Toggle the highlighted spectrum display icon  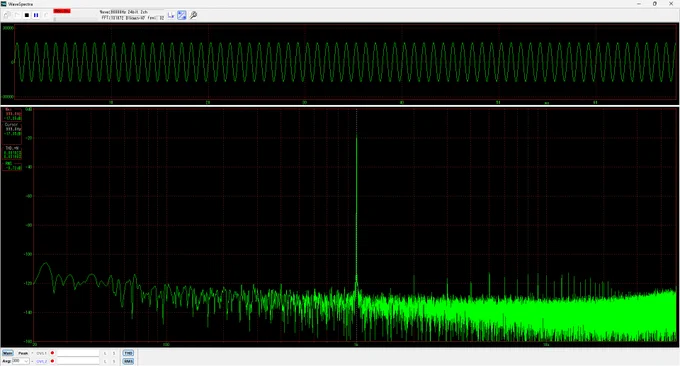(182, 15)
